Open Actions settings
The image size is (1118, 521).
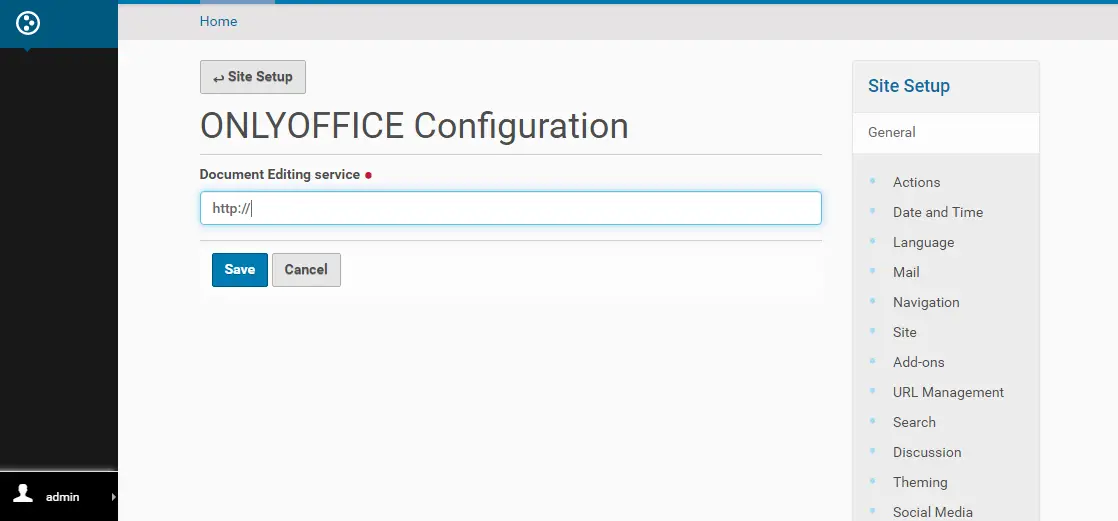pyautogui.click(x=916, y=182)
